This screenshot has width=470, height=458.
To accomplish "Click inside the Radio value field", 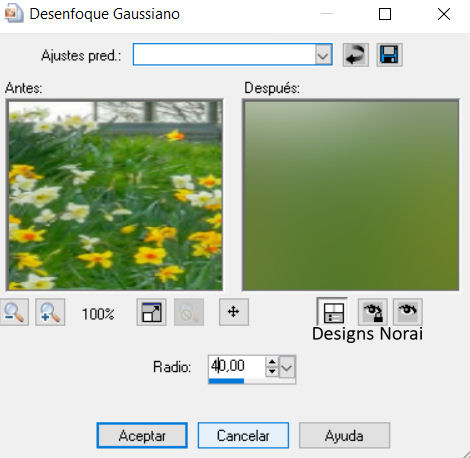I will pos(237,366).
